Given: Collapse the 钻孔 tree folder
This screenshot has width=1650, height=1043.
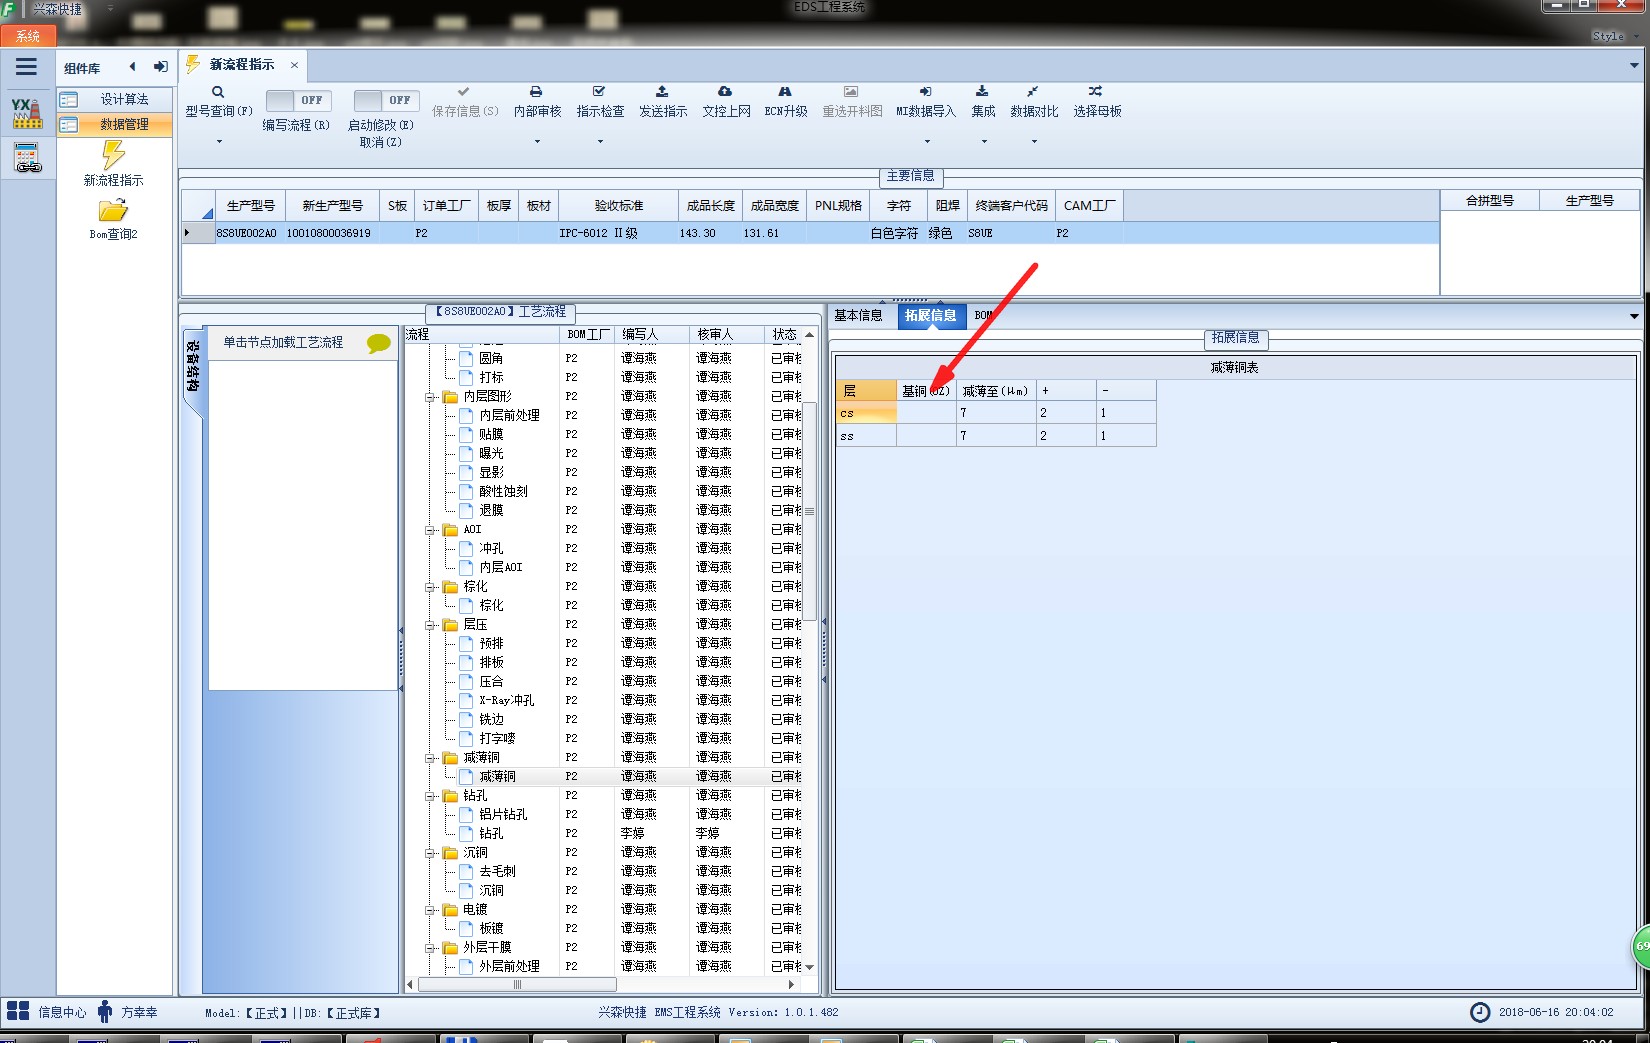Looking at the screenshot, I should pyautogui.click(x=431, y=796).
